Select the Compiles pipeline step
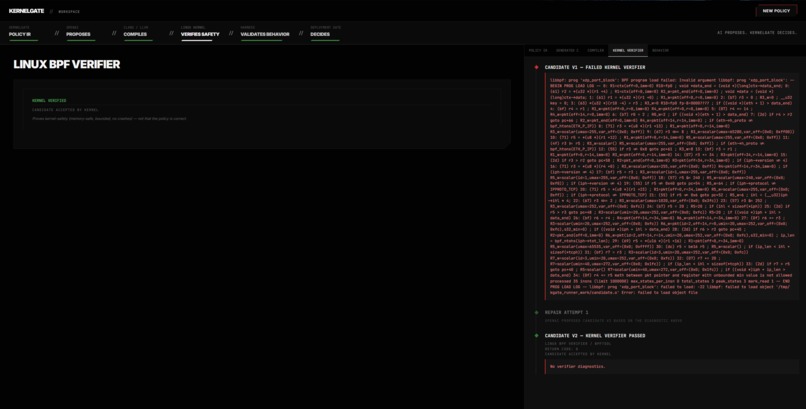Viewport: 806px width, 409px height. pos(138,32)
